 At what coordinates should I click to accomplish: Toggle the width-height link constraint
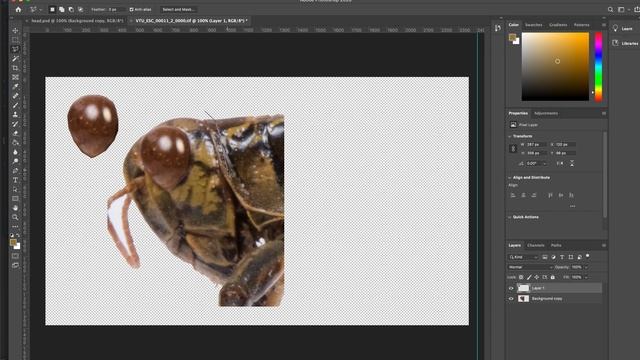point(513,149)
